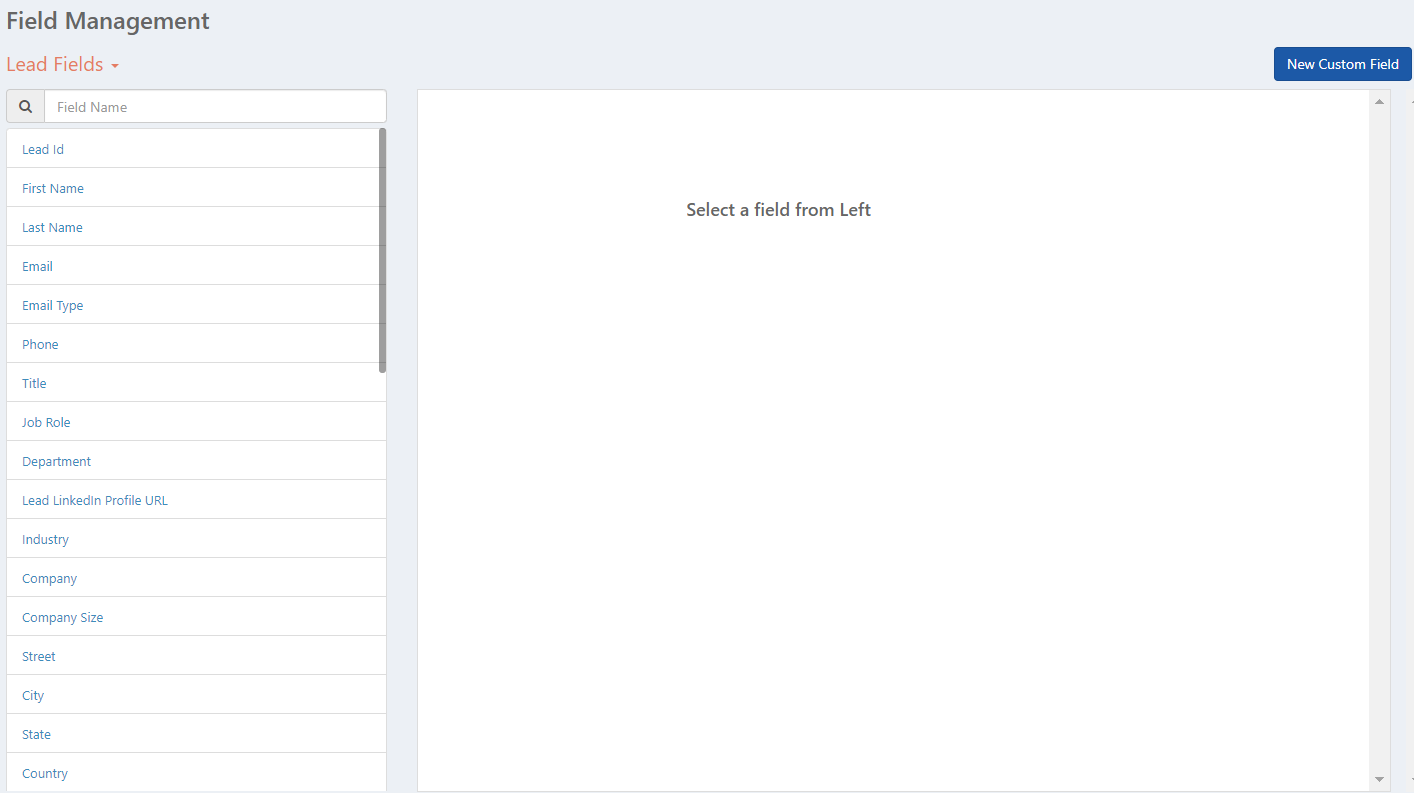Choose the Phone field
The height and width of the screenshot is (793, 1414).
[196, 344]
